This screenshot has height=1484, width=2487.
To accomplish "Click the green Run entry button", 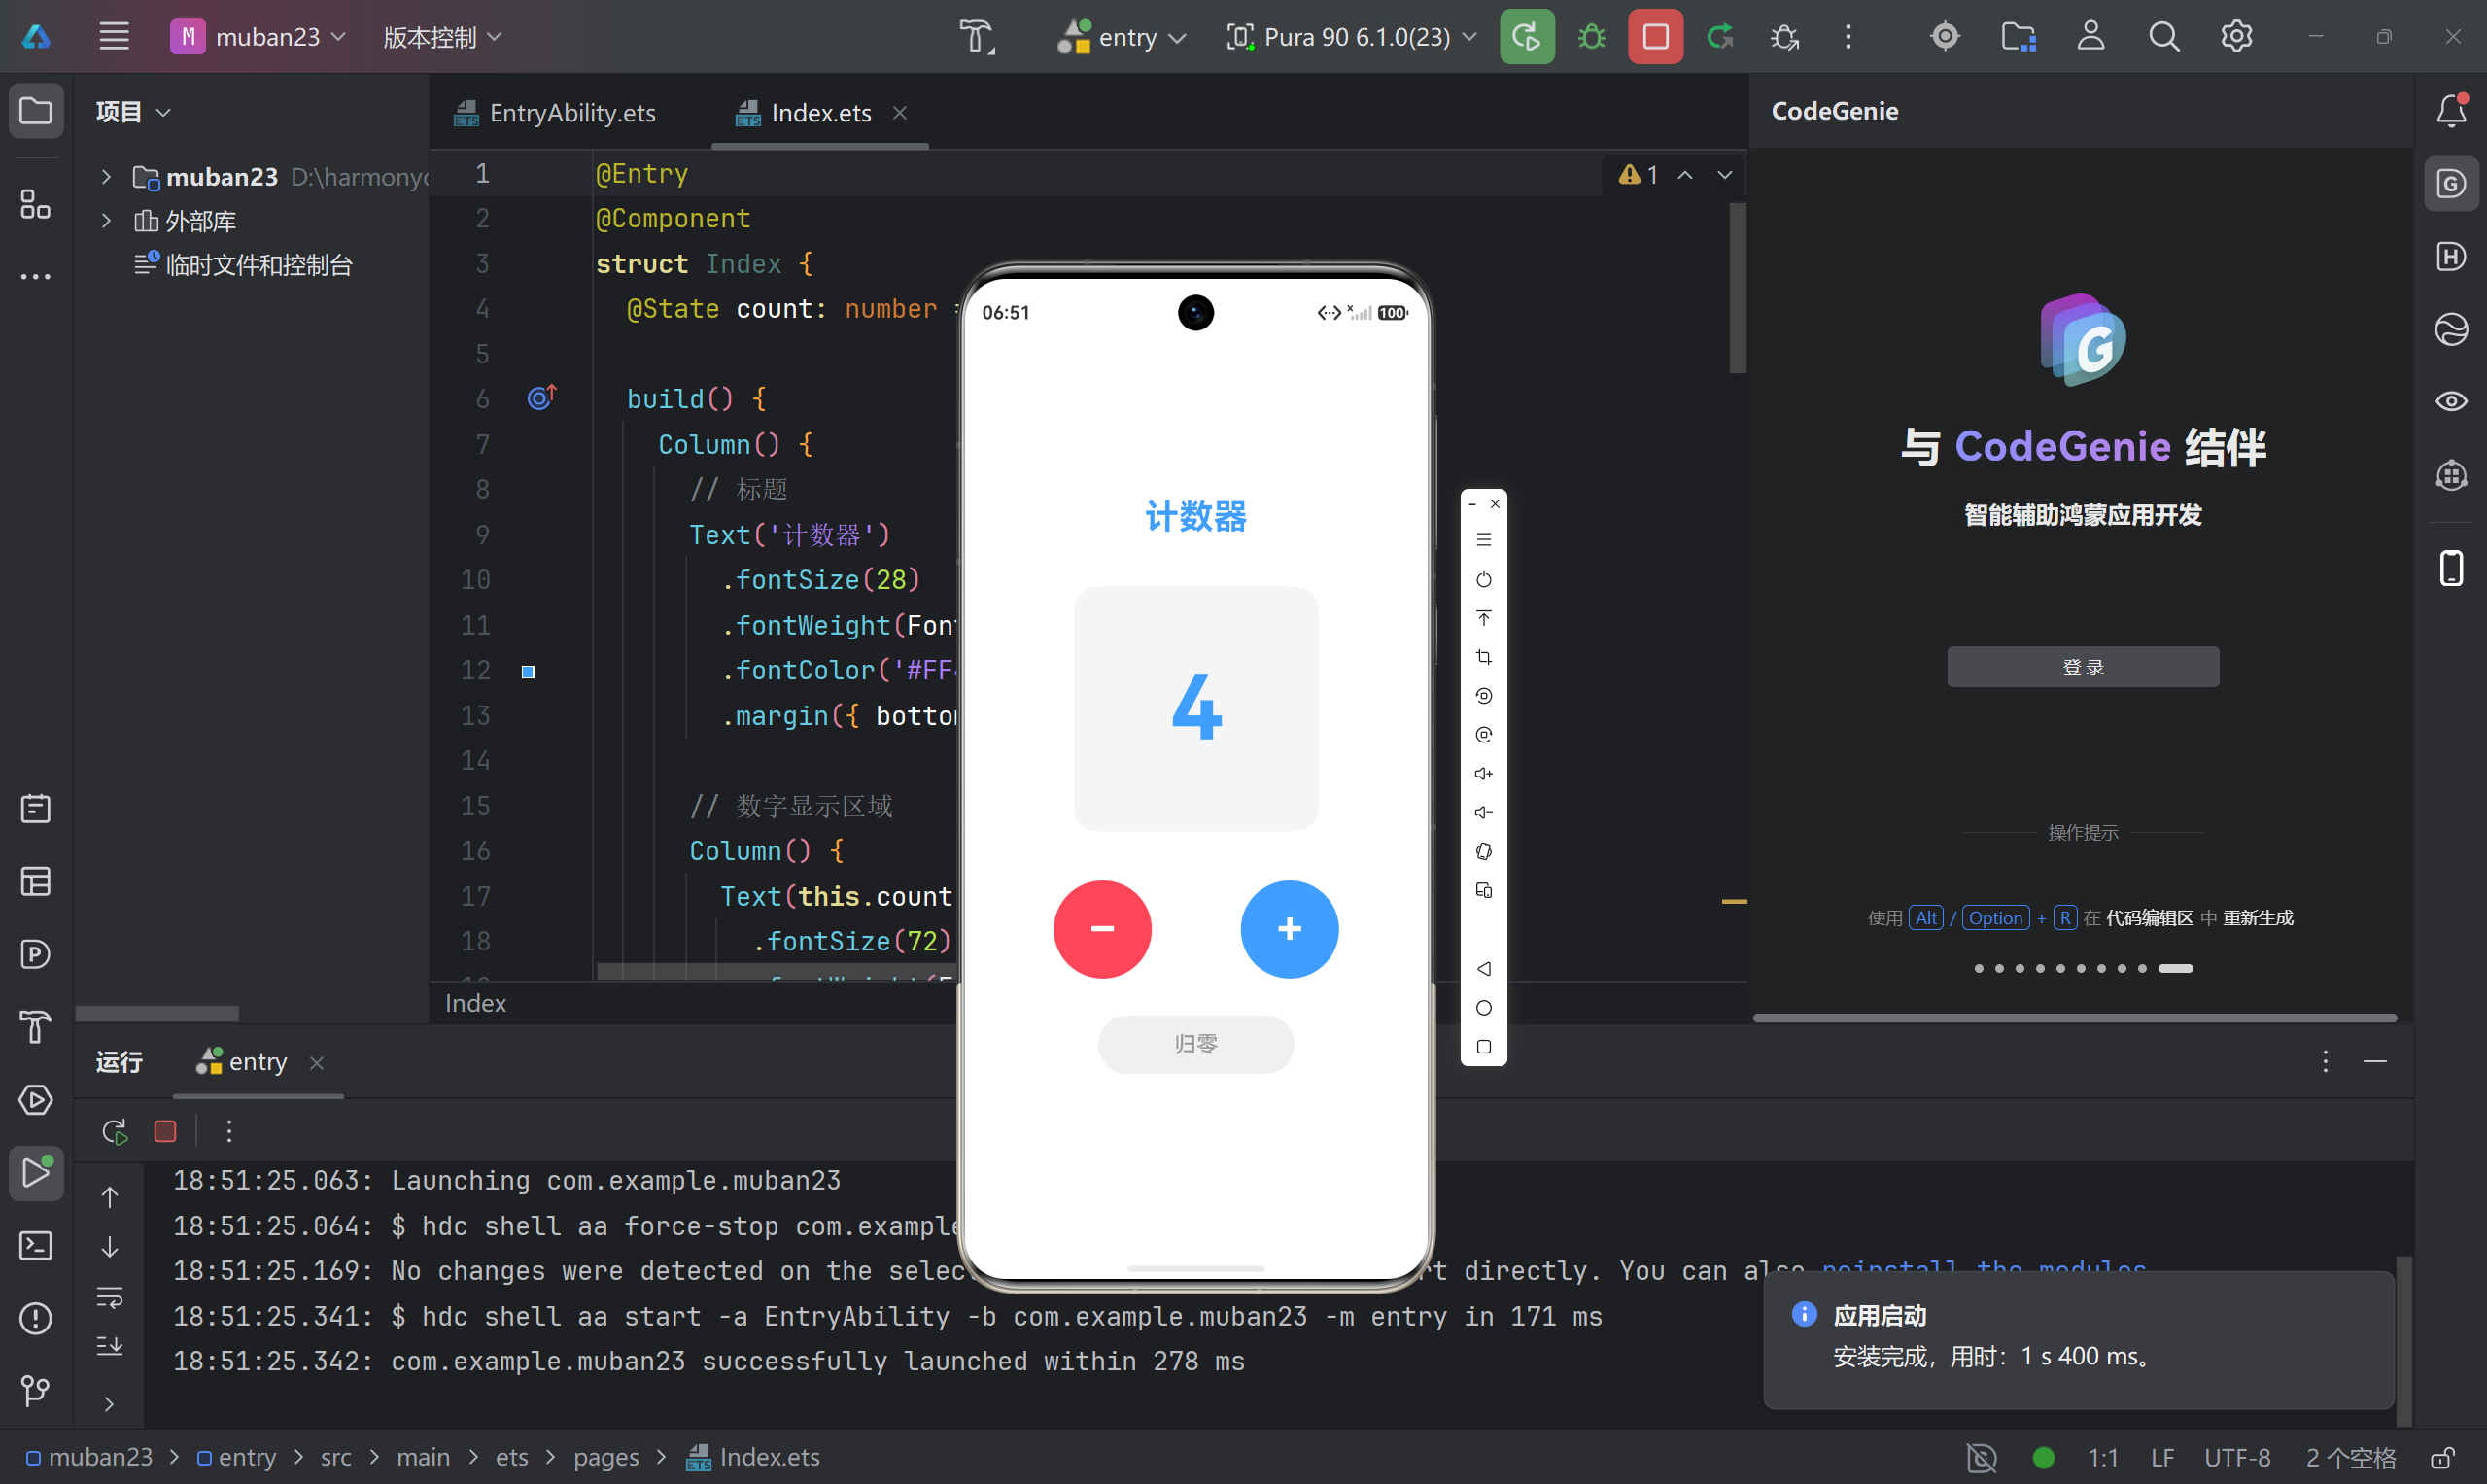I will click(1526, 37).
